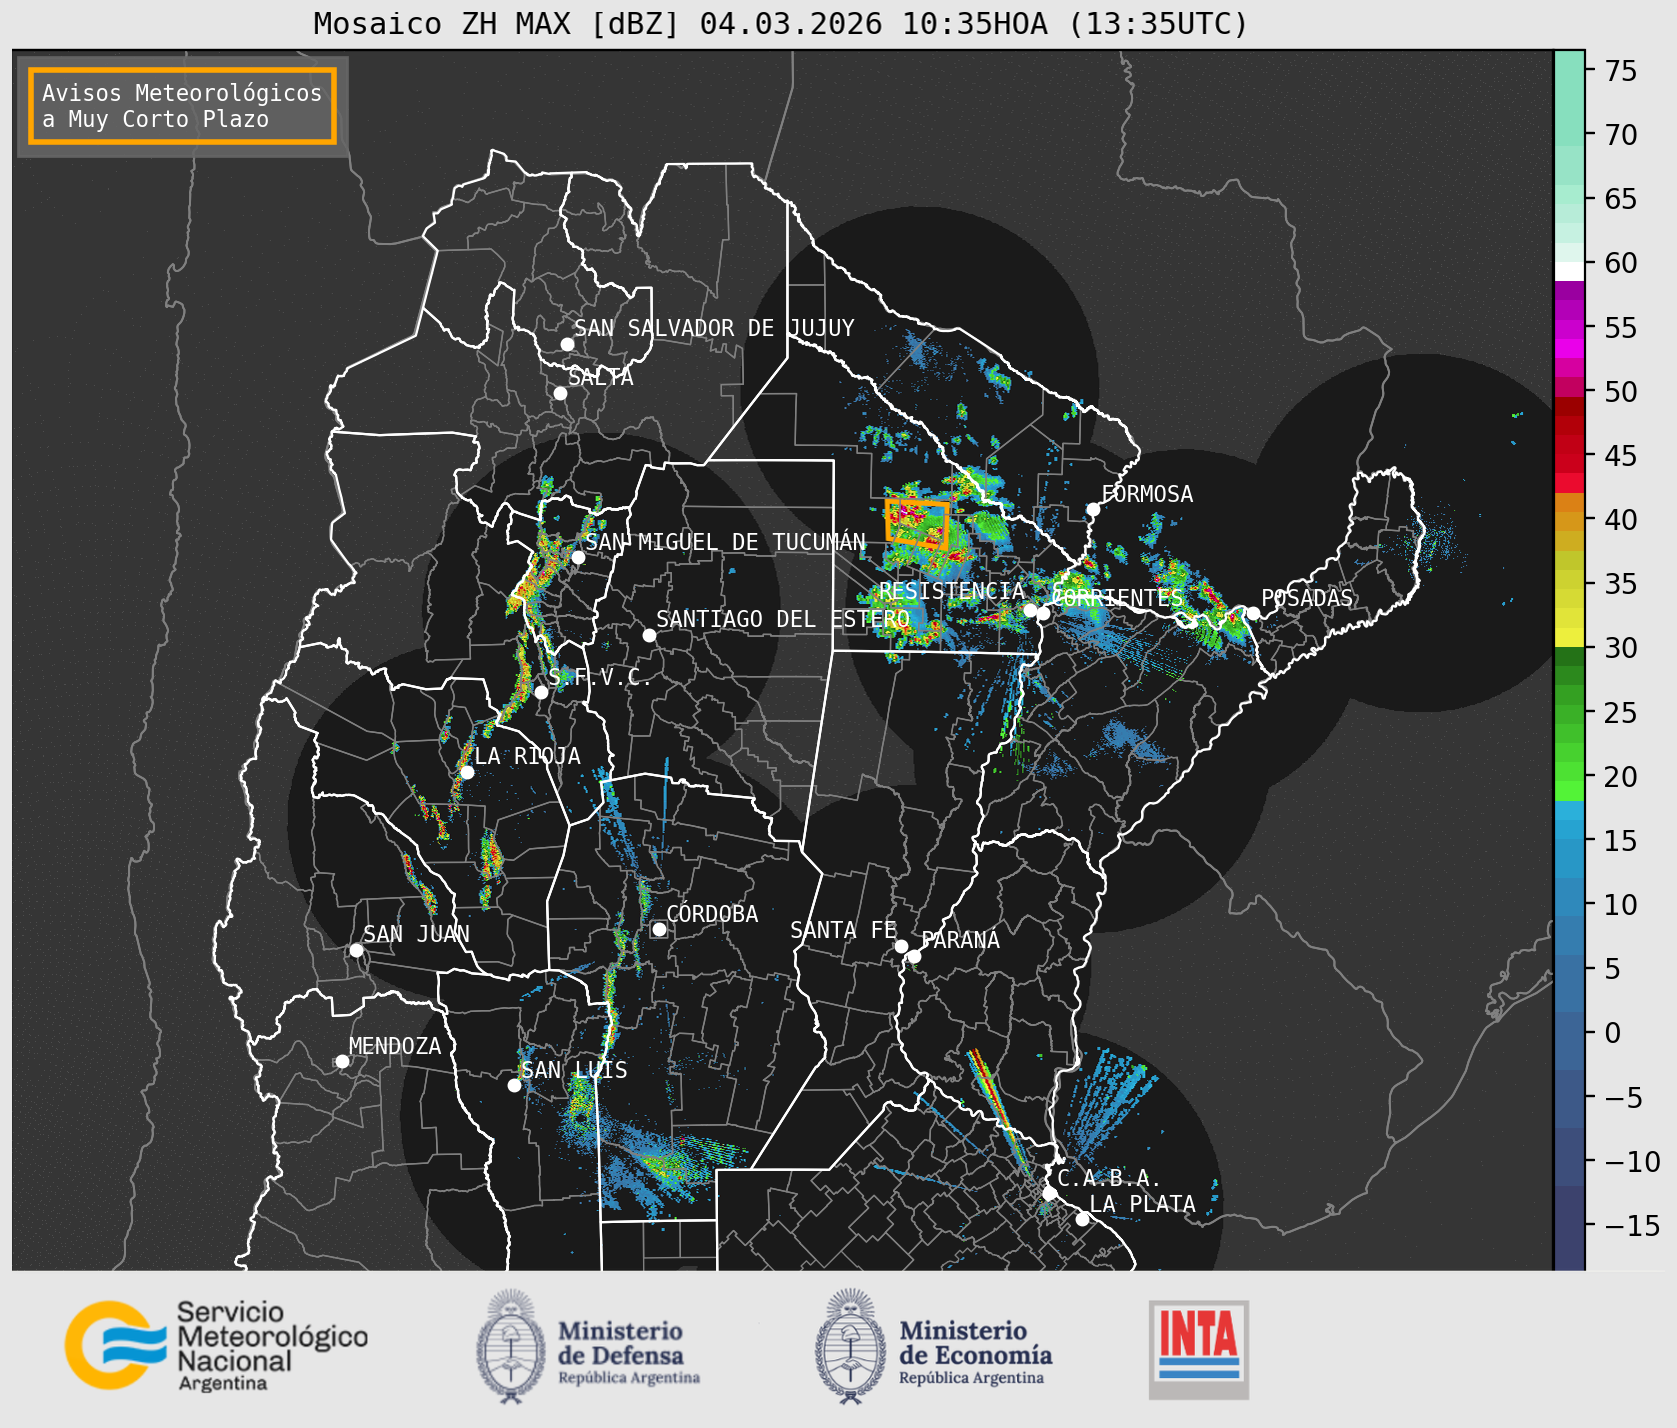Click the map title 'Mosaico ZH MAX [dBZ]'

(x=497, y=23)
